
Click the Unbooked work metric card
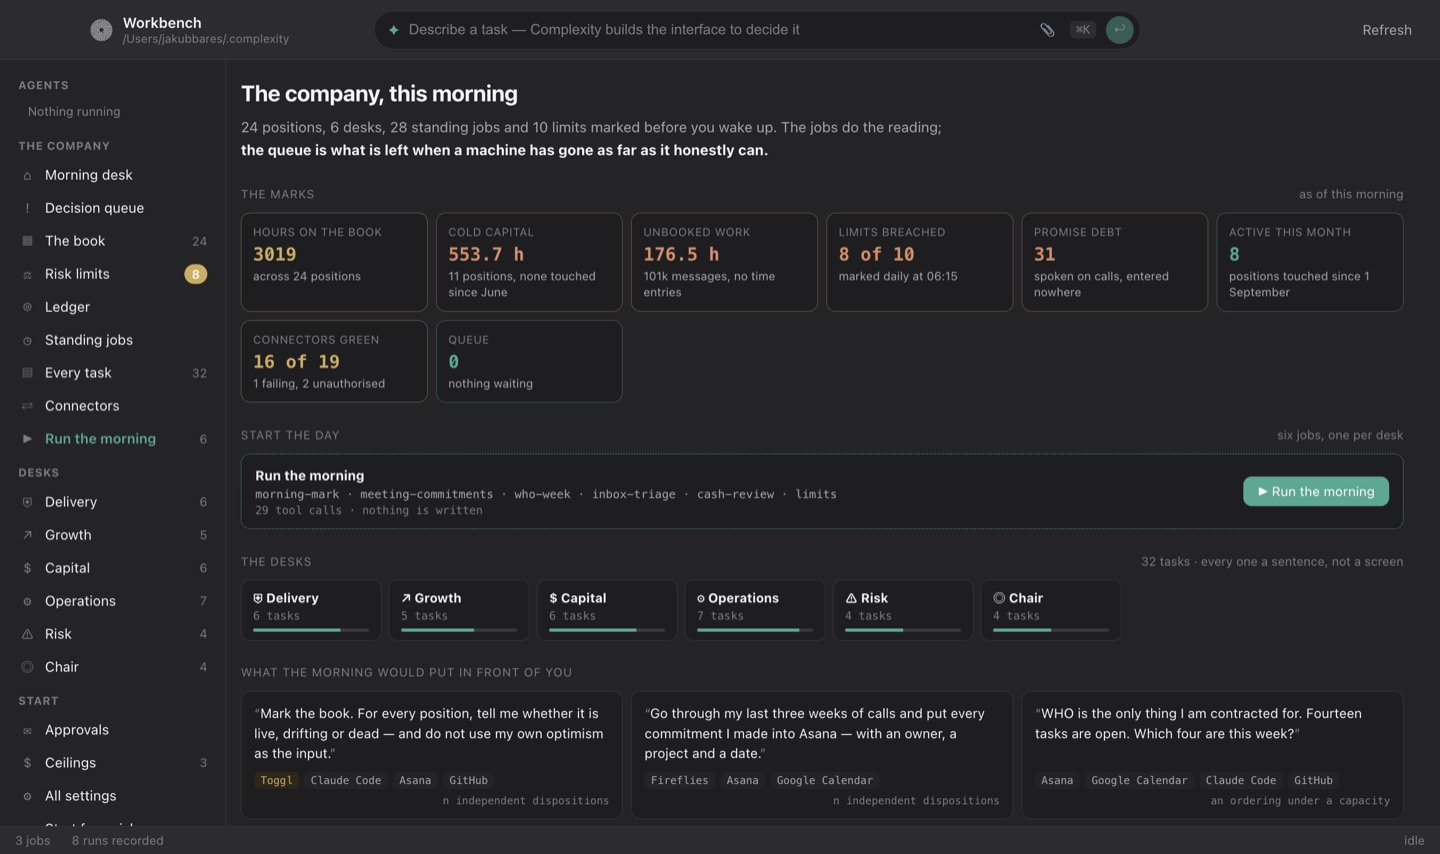pyautogui.click(x=724, y=262)
